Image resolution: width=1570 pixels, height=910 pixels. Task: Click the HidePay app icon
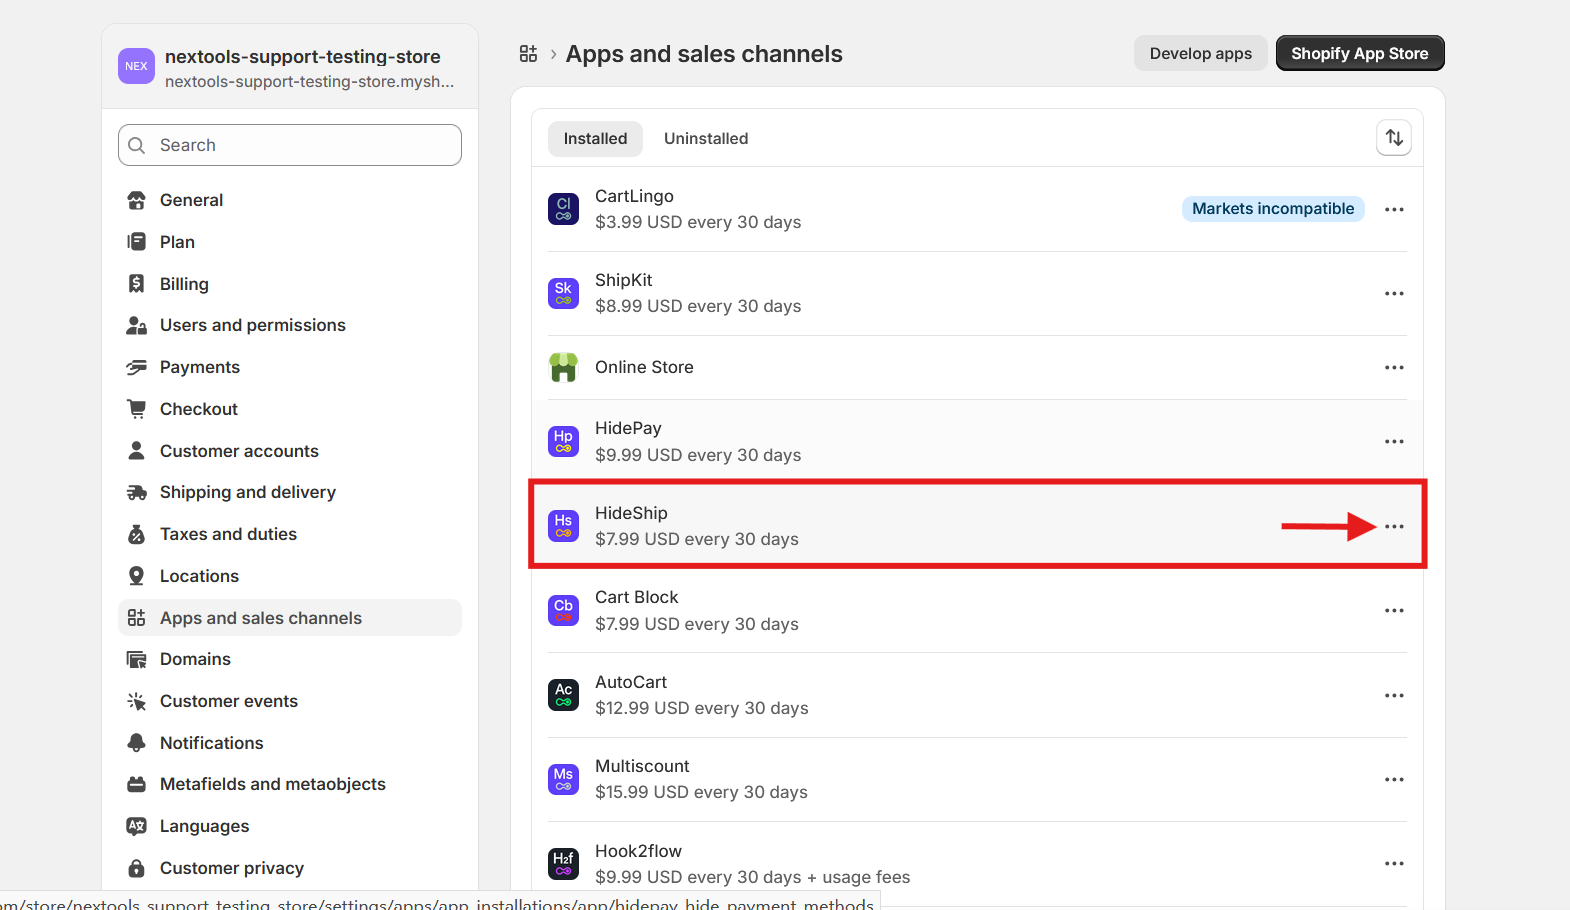[x=563, y=441]
